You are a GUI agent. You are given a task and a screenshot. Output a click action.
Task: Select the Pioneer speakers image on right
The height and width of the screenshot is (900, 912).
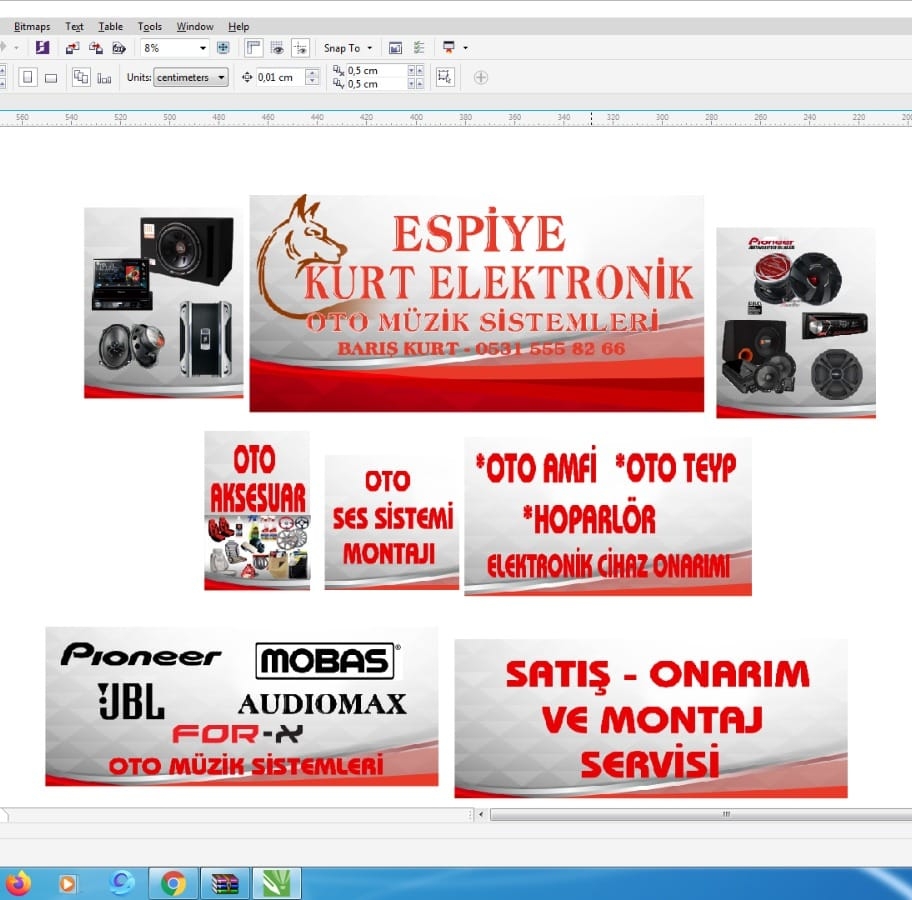tap(796, 323)
